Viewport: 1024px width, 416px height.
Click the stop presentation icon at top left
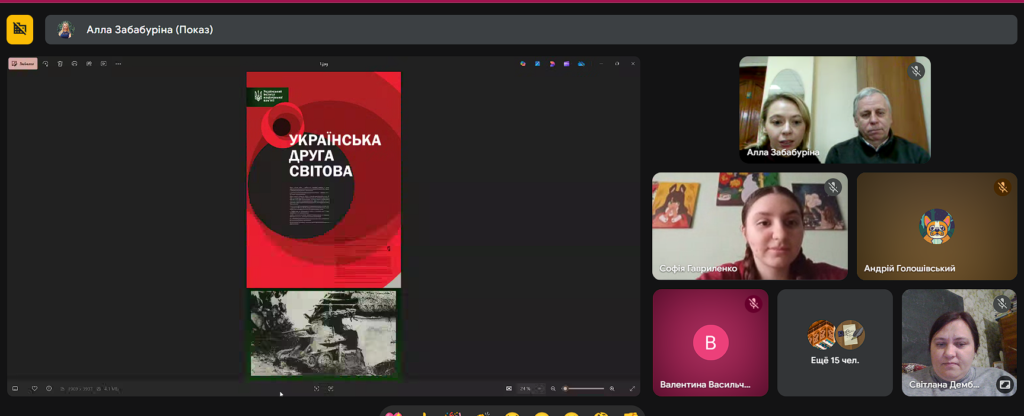tap(20, 29)
